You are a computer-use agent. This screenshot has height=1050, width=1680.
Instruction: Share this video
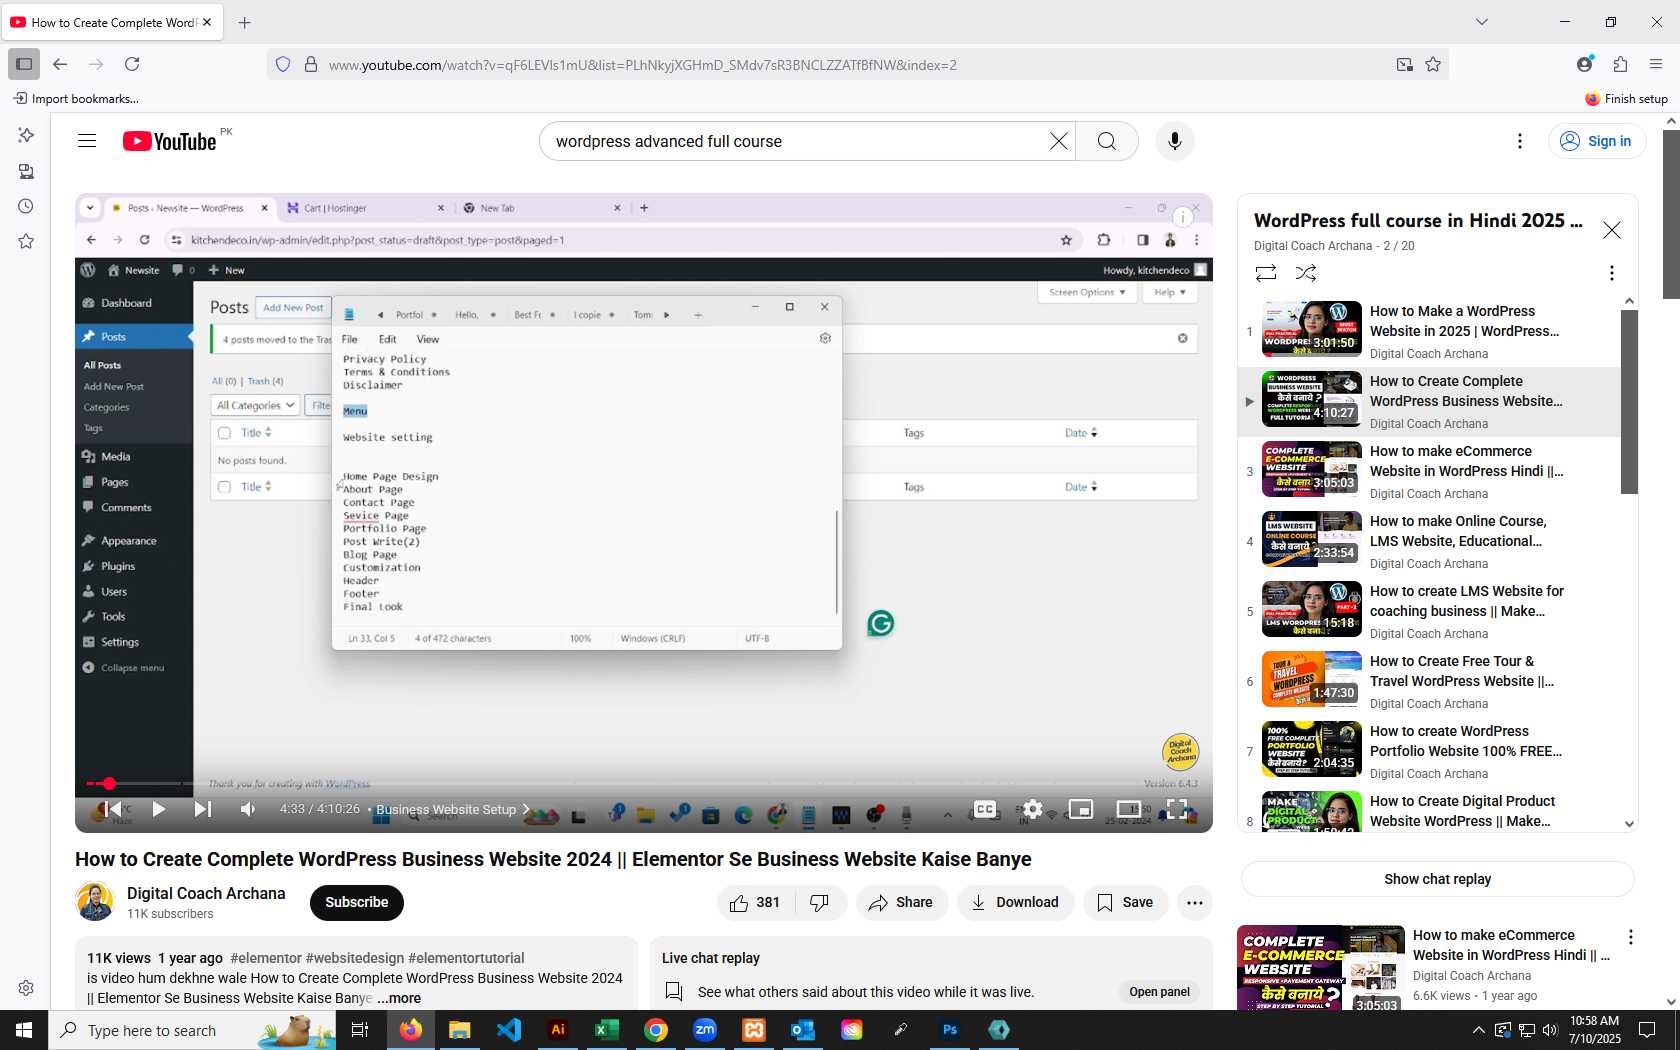click(901, 902)
